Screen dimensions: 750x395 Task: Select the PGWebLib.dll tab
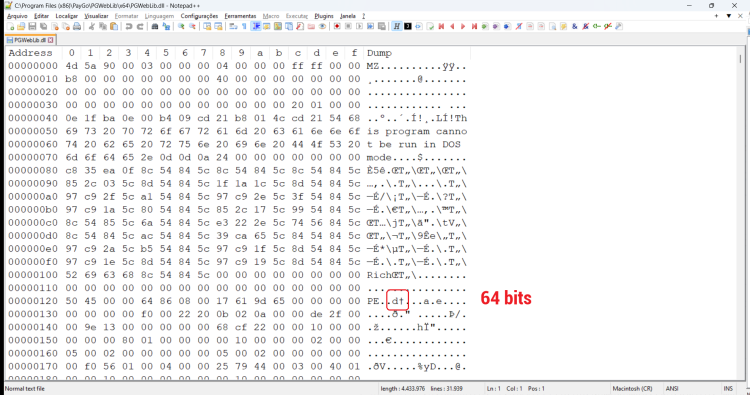30,40
